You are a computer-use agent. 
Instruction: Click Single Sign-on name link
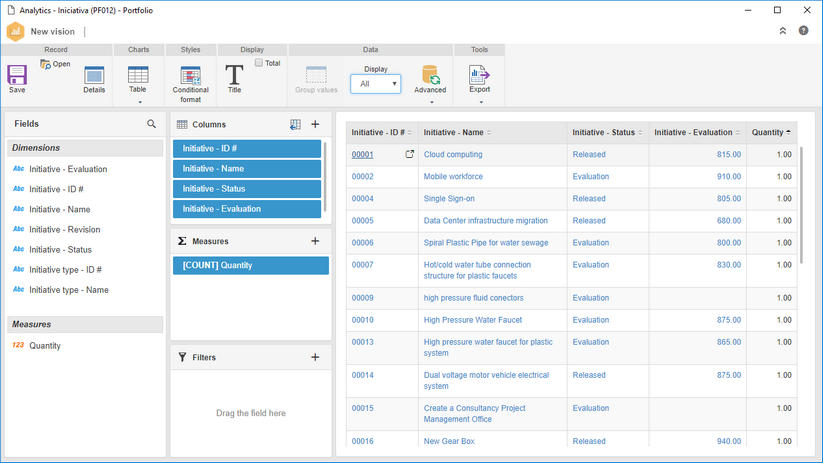[x=449, y=198]
